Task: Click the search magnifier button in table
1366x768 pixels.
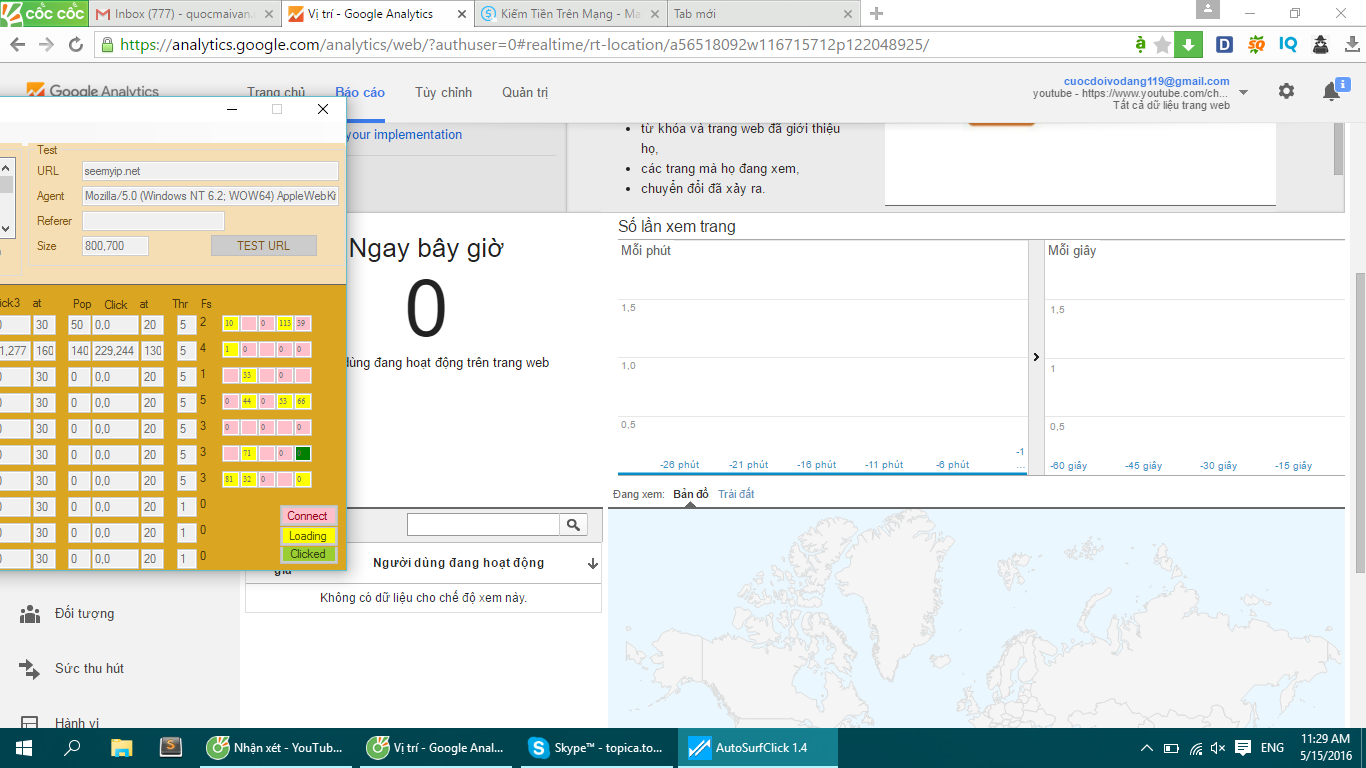Action: [573, 525]
